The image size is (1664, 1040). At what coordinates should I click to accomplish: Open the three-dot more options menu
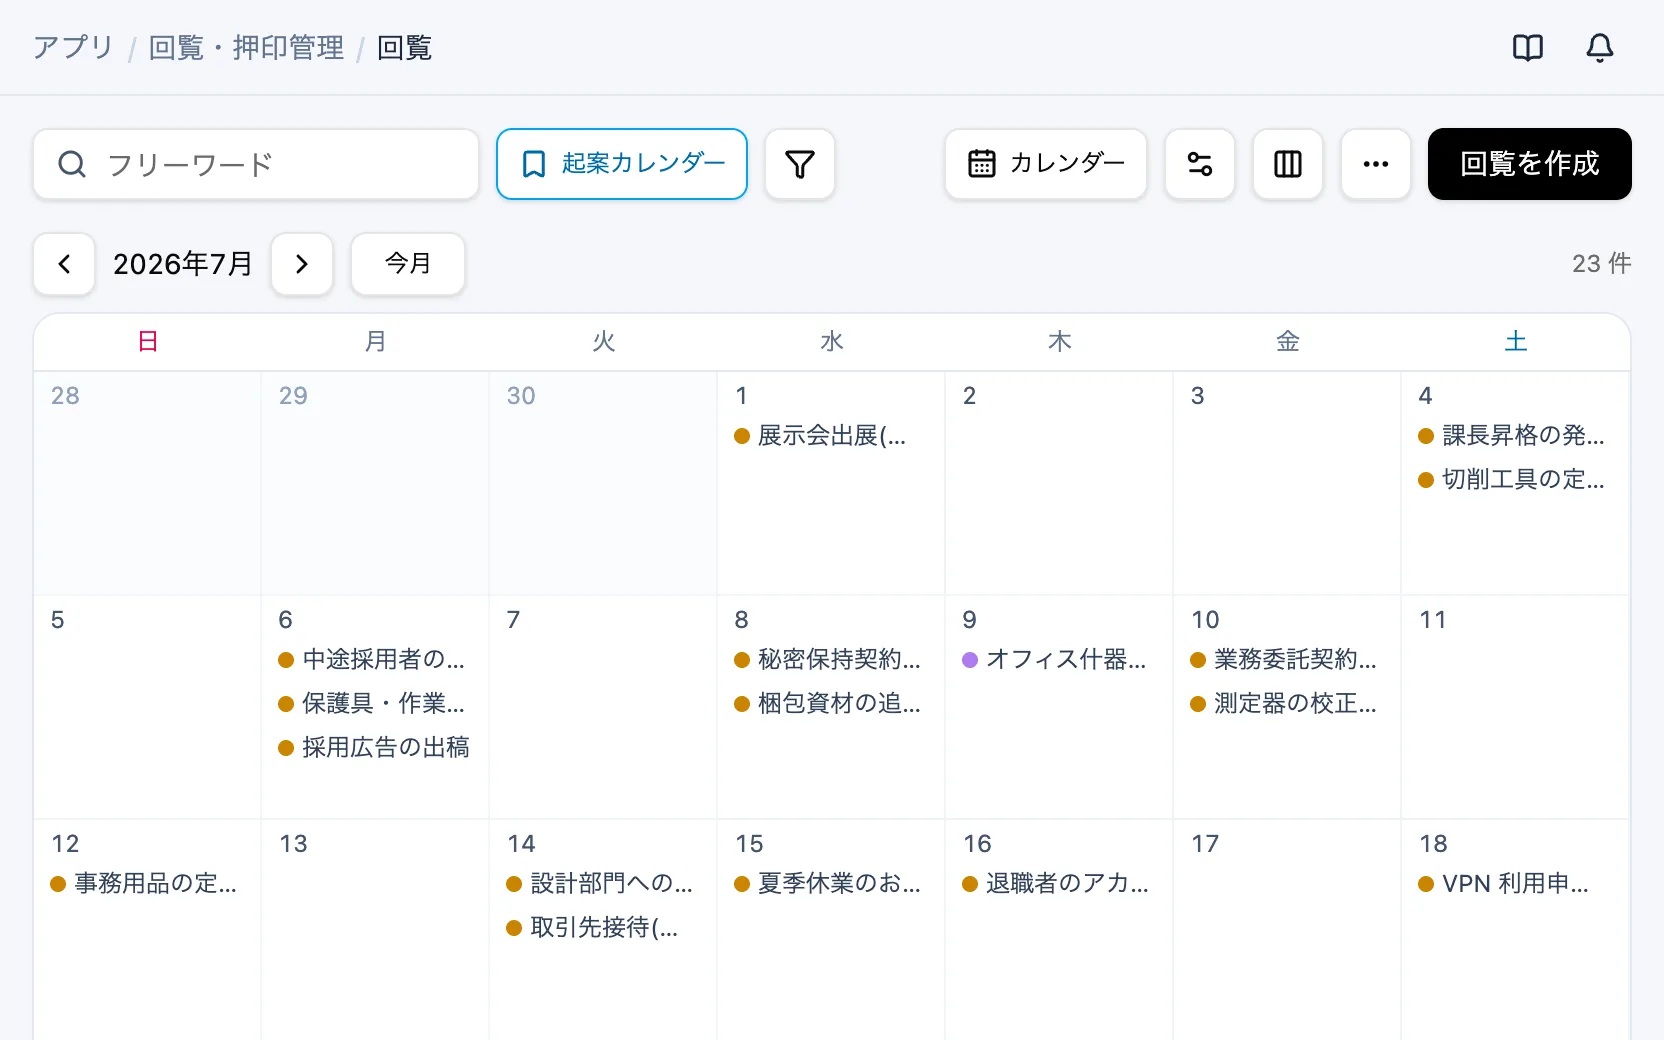[x=1376, y=164]
